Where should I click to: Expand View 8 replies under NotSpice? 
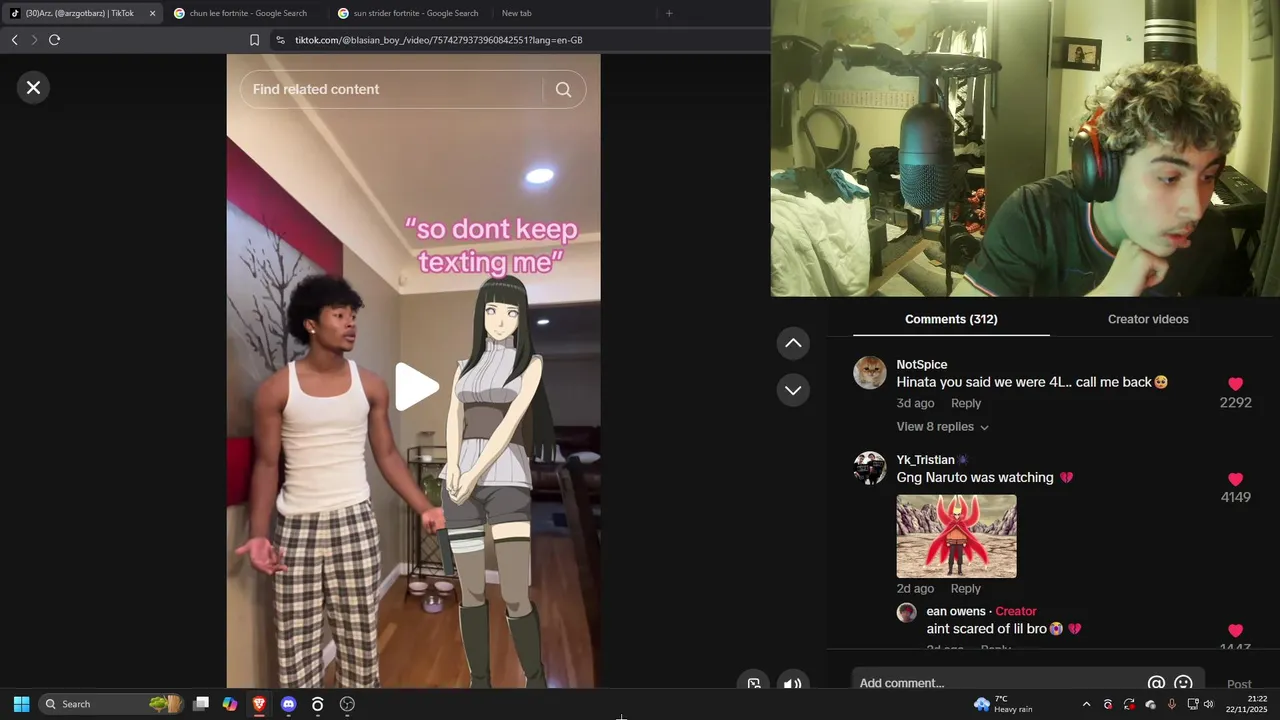point(942,427)
